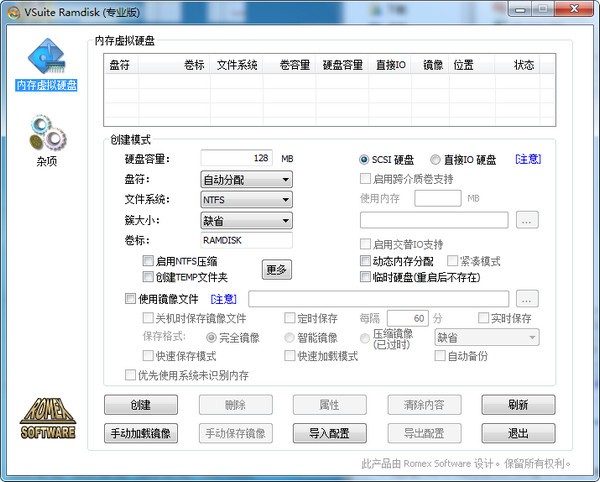
Task: Sort by the 镜像 column header
Action: pyautogui.click(x=430, y=65)
